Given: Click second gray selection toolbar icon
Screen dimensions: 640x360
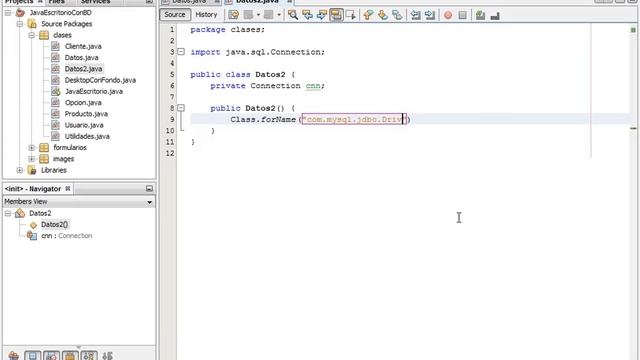Looking at the screenshot, I should [269, 15].
